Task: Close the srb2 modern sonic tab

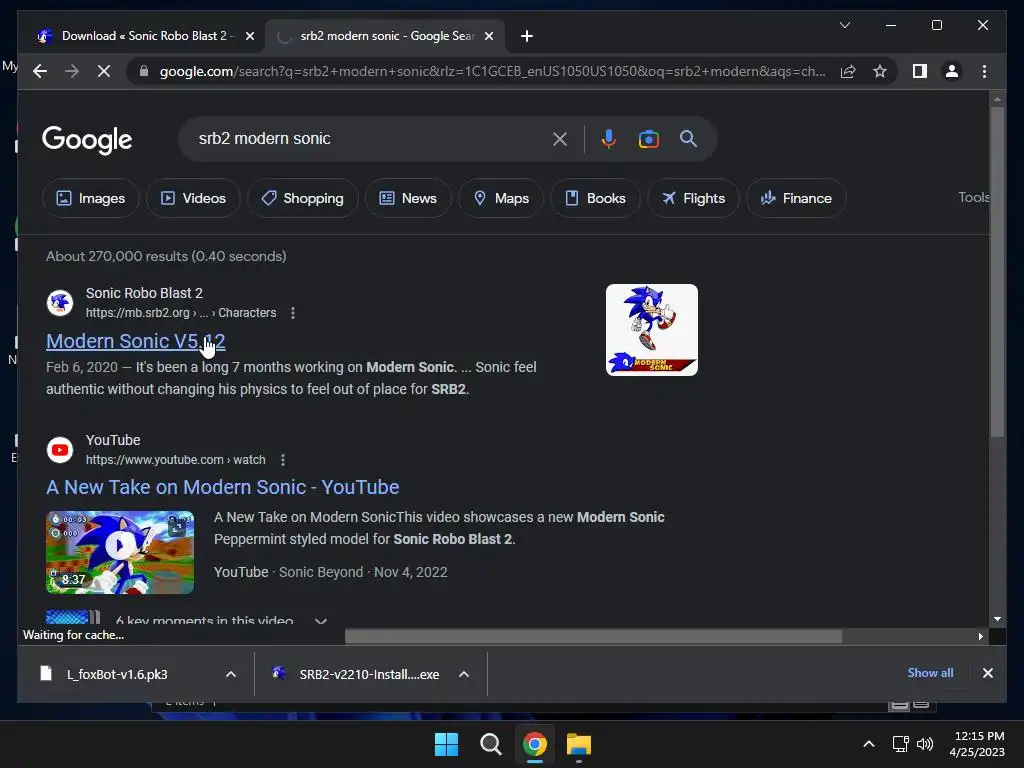Action: (488, 36)
